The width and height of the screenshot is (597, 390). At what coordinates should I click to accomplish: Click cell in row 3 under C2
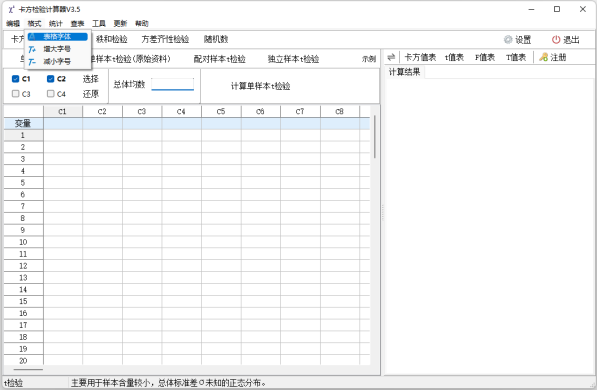102,159
